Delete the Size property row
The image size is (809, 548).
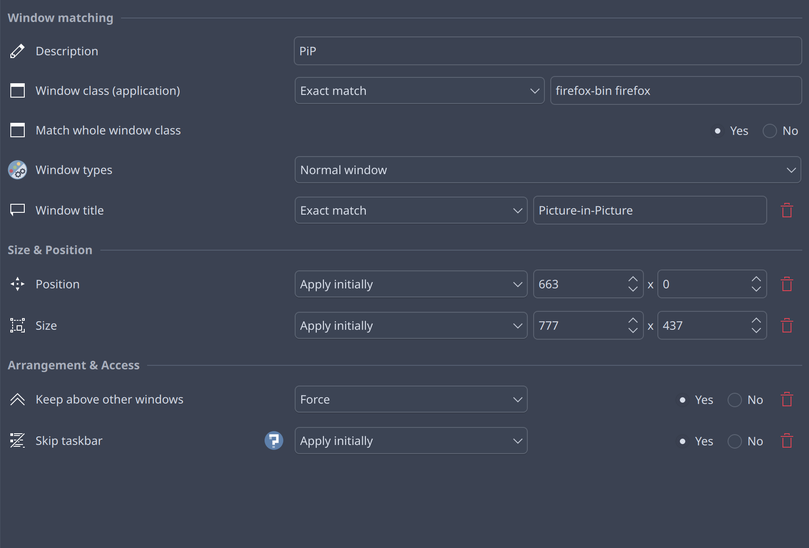787,325
